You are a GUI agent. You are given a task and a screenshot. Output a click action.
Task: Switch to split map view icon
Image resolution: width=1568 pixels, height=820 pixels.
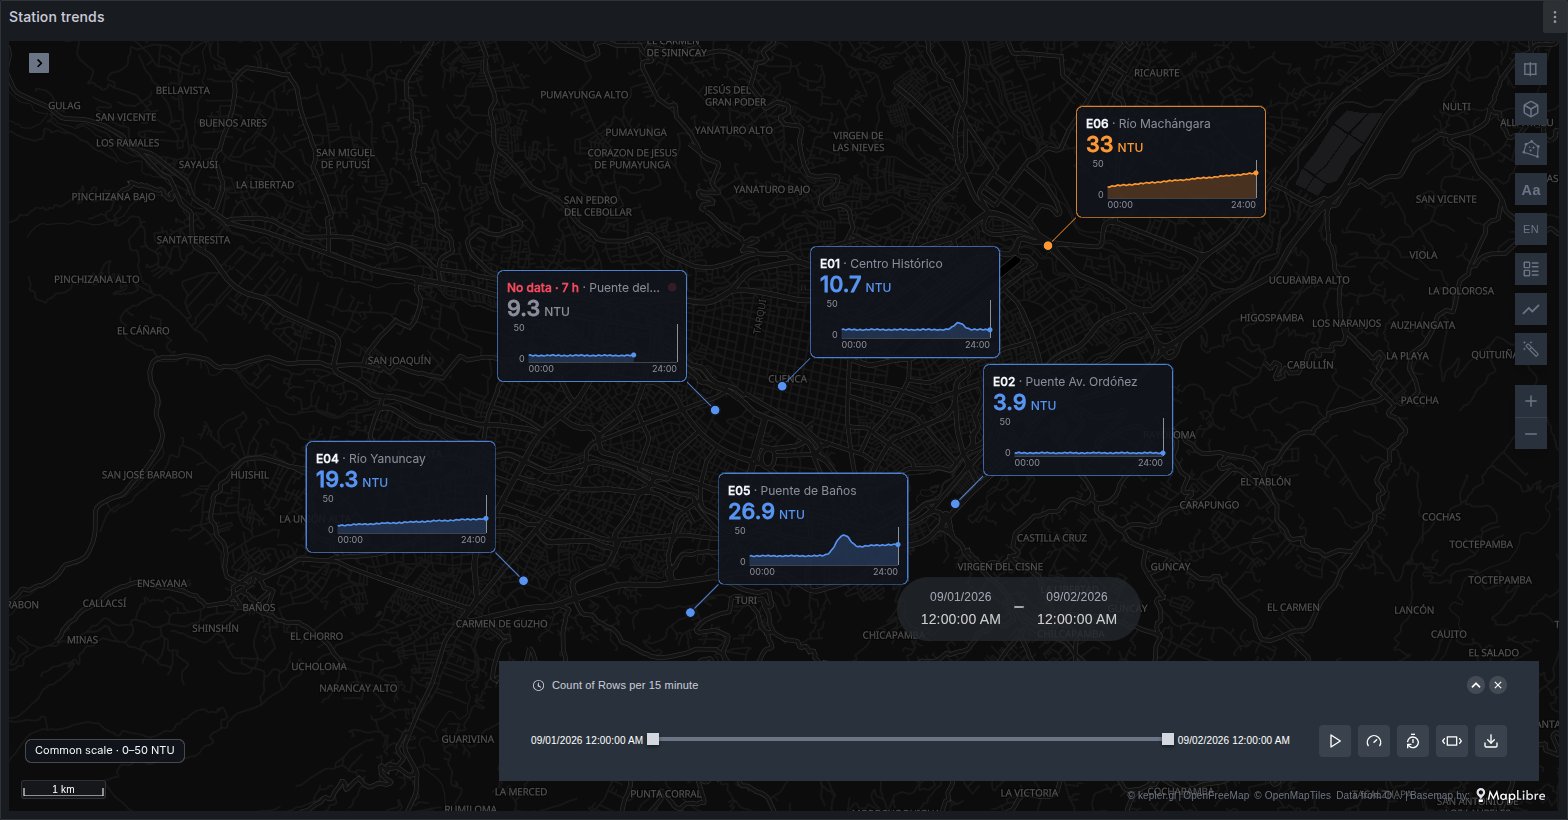pos(1531,69)
